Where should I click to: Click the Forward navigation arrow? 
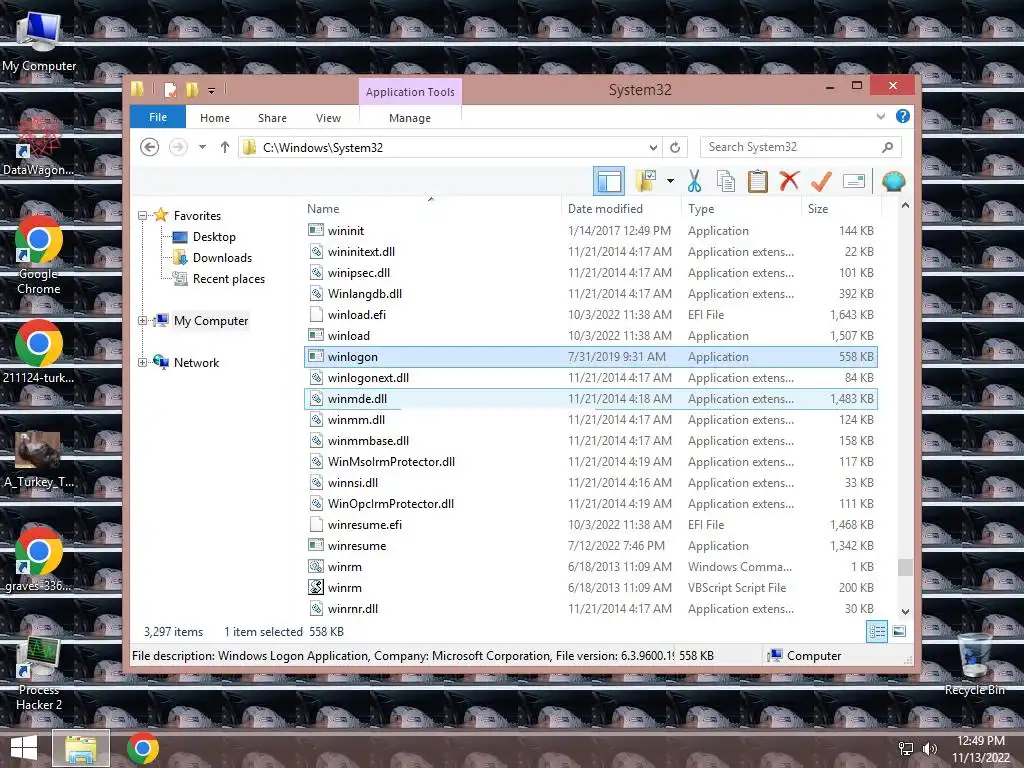pos(178,148)
